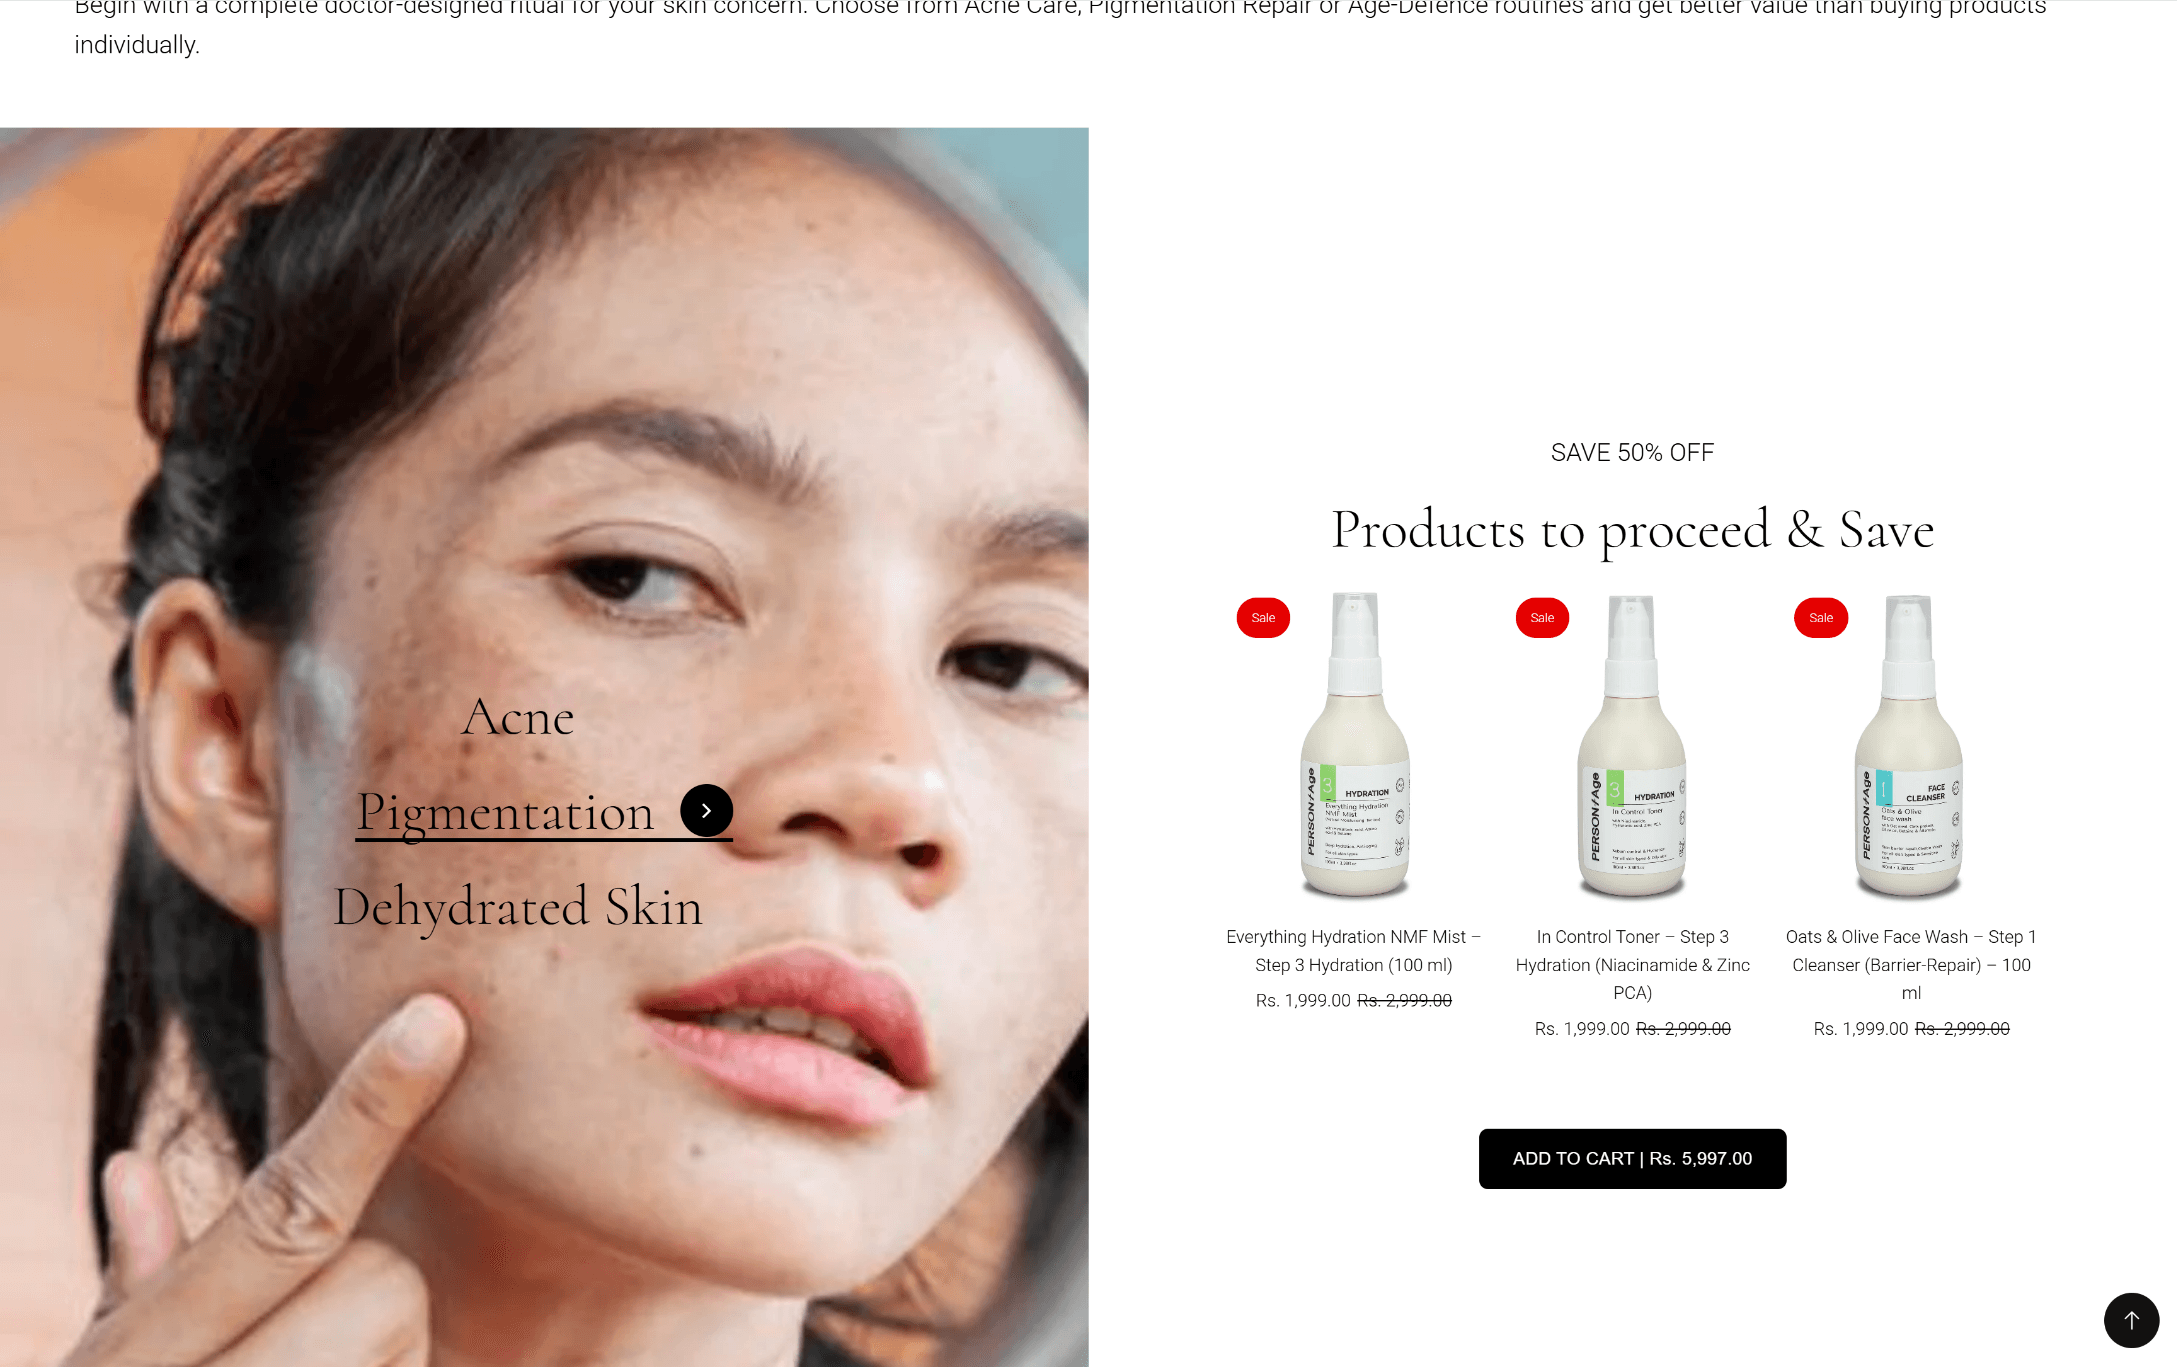Screen dimensions: 2177x1367
Task: Click the Products to proceed & Save heading
Action: [1632, 529]
